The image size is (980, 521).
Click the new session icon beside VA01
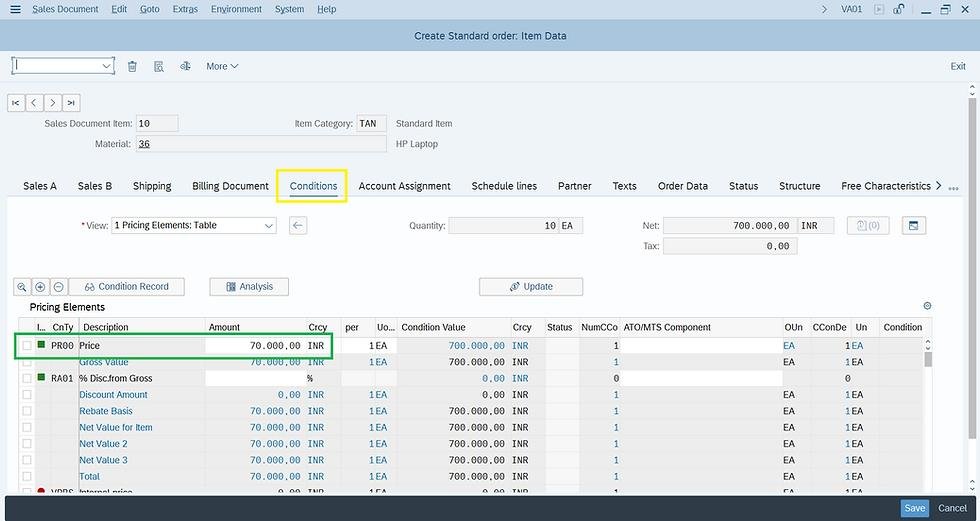879,9
